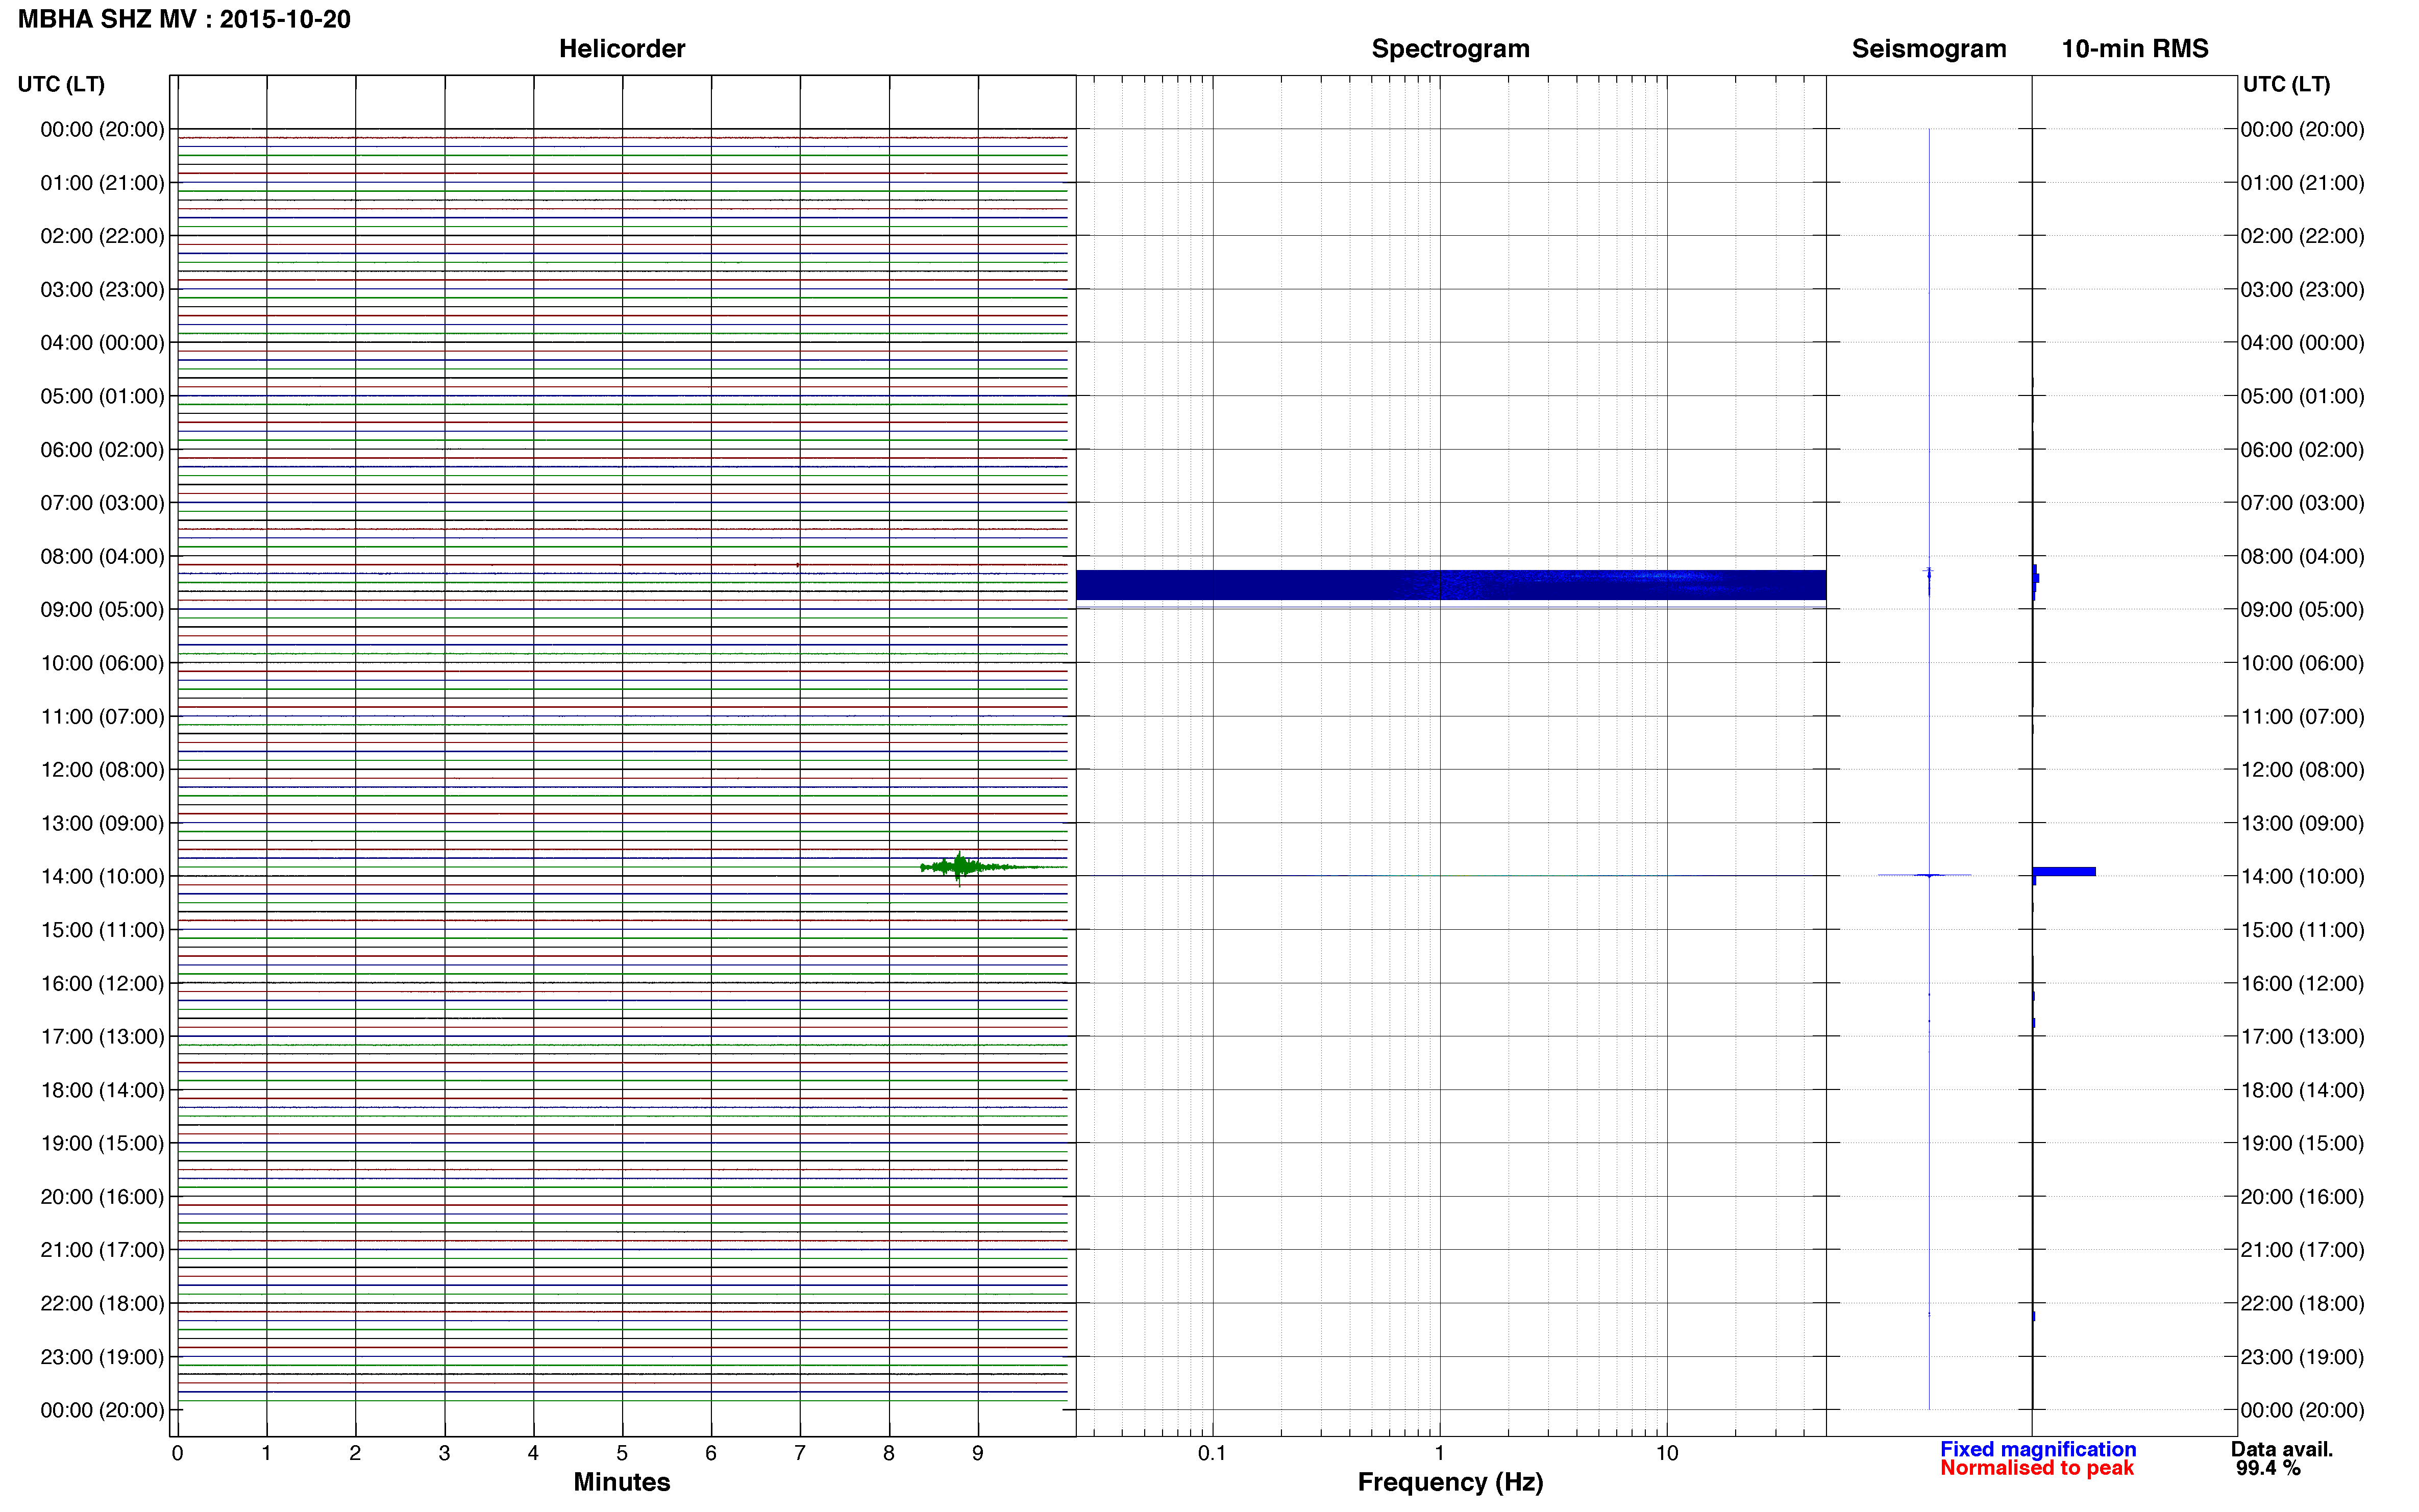
Task: Click the large blue RMS bar near 14:00
Action: [x=2065, y=872]
